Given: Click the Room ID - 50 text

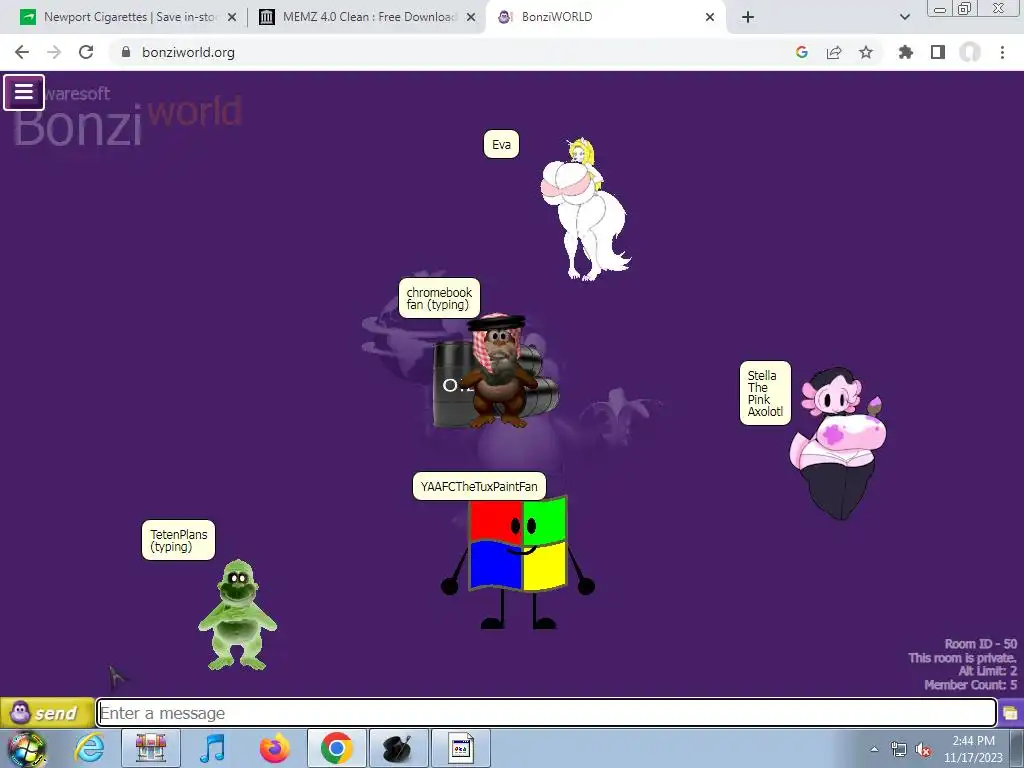Looking at the screenshot, I should (x=980, y=644).
